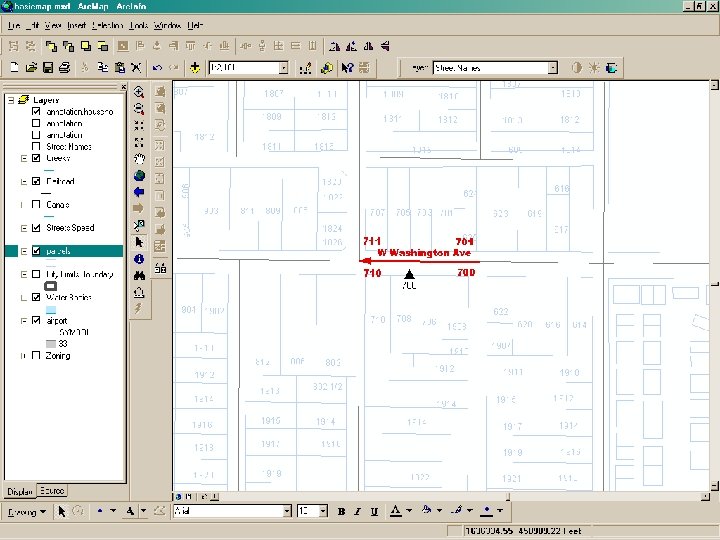
Task: Launch ArcCatalog from toolbar
Action: coord(326,68)
